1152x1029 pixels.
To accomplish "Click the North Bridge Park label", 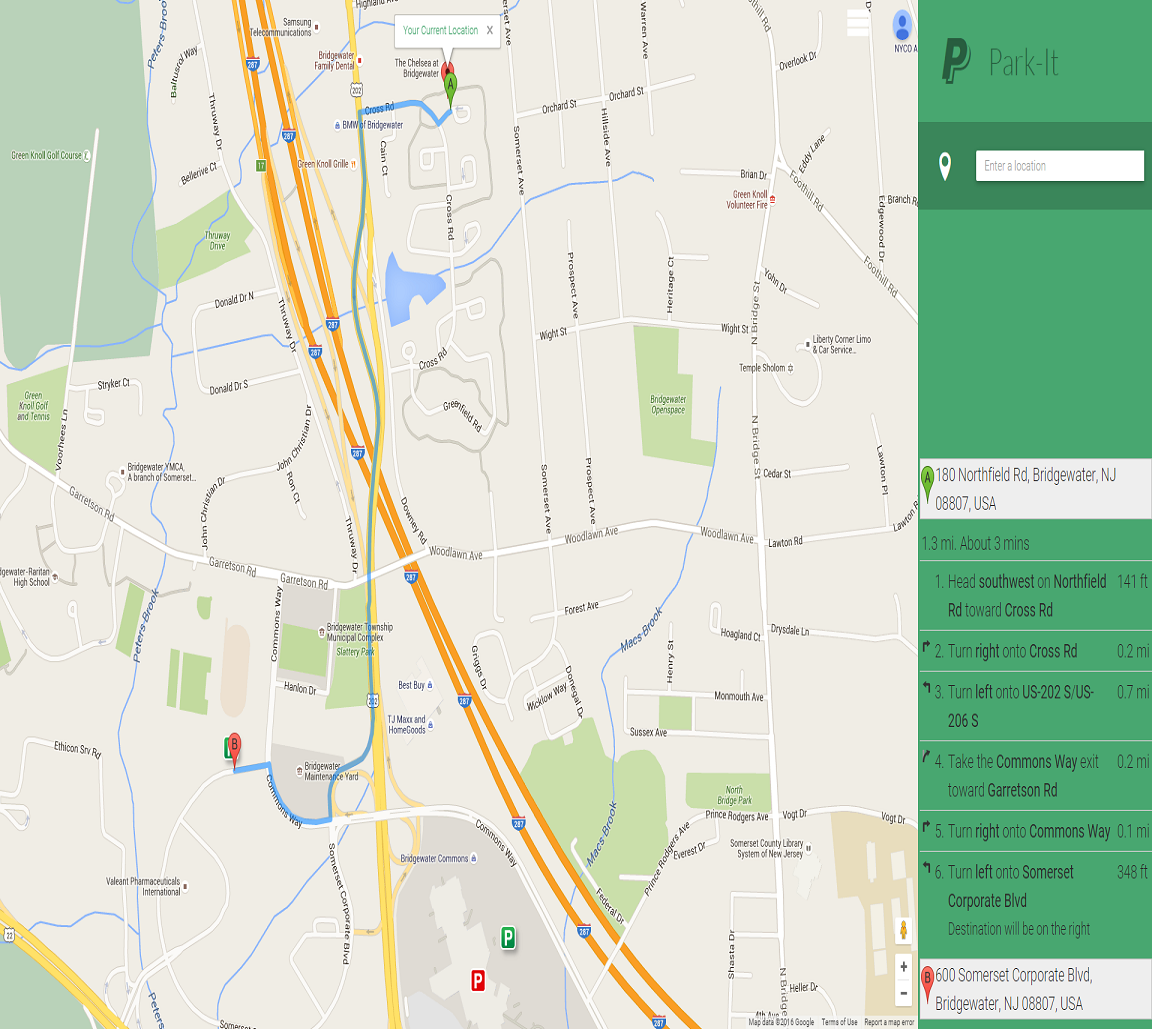I will 734,795.
